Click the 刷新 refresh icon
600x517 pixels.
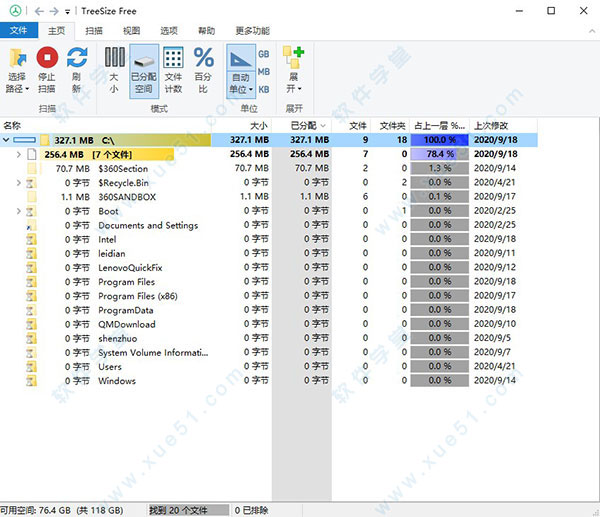[77, 59]
